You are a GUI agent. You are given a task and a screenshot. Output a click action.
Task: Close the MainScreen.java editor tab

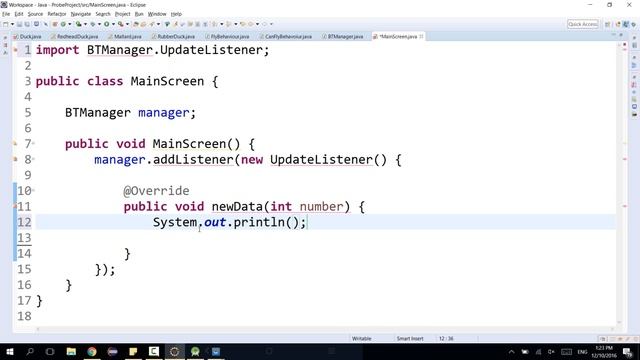[421, 36]
